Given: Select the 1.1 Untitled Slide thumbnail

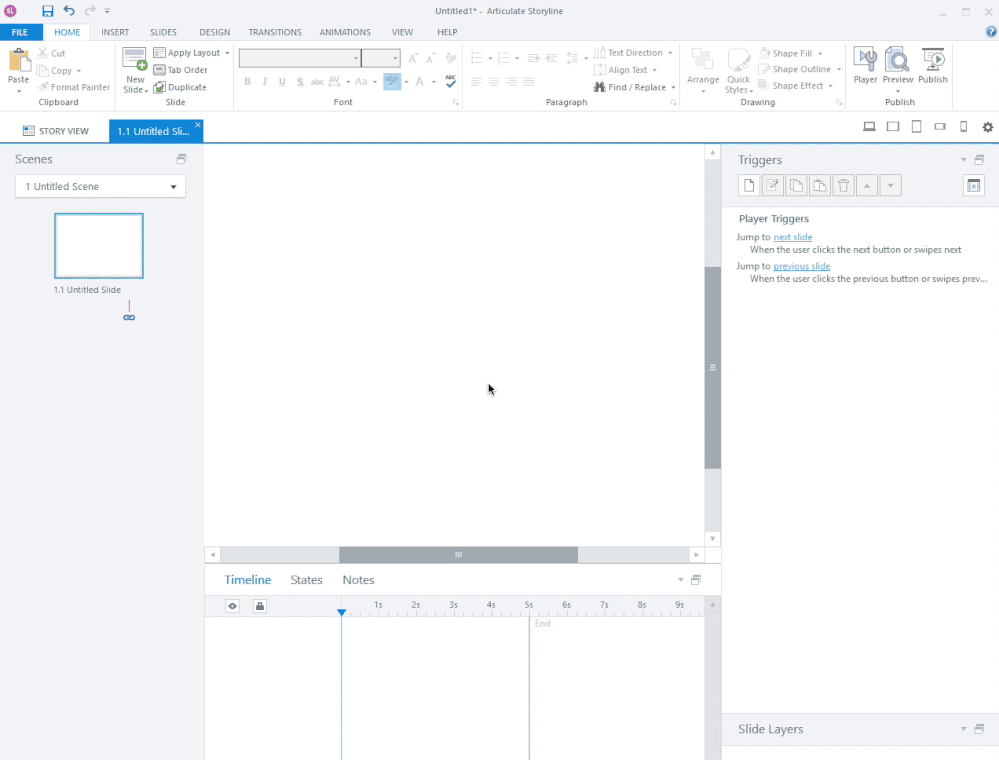Looking at the screenshot, I should point(99,246).
